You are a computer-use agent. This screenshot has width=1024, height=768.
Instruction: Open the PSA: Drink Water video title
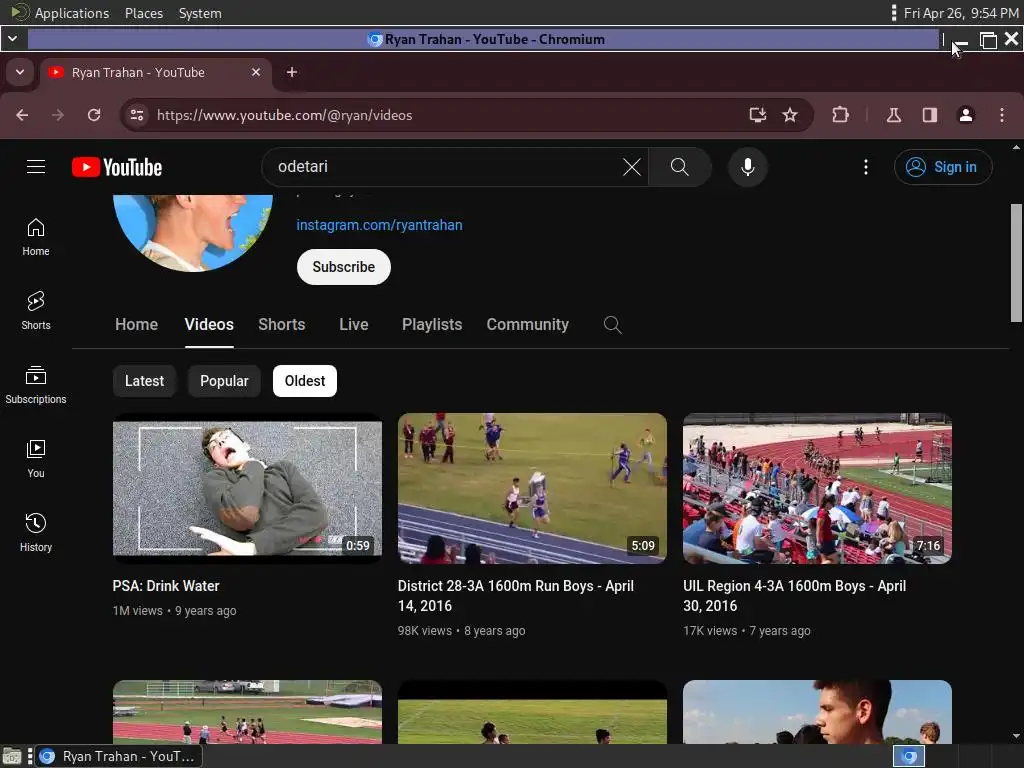(x=166, y=586)
